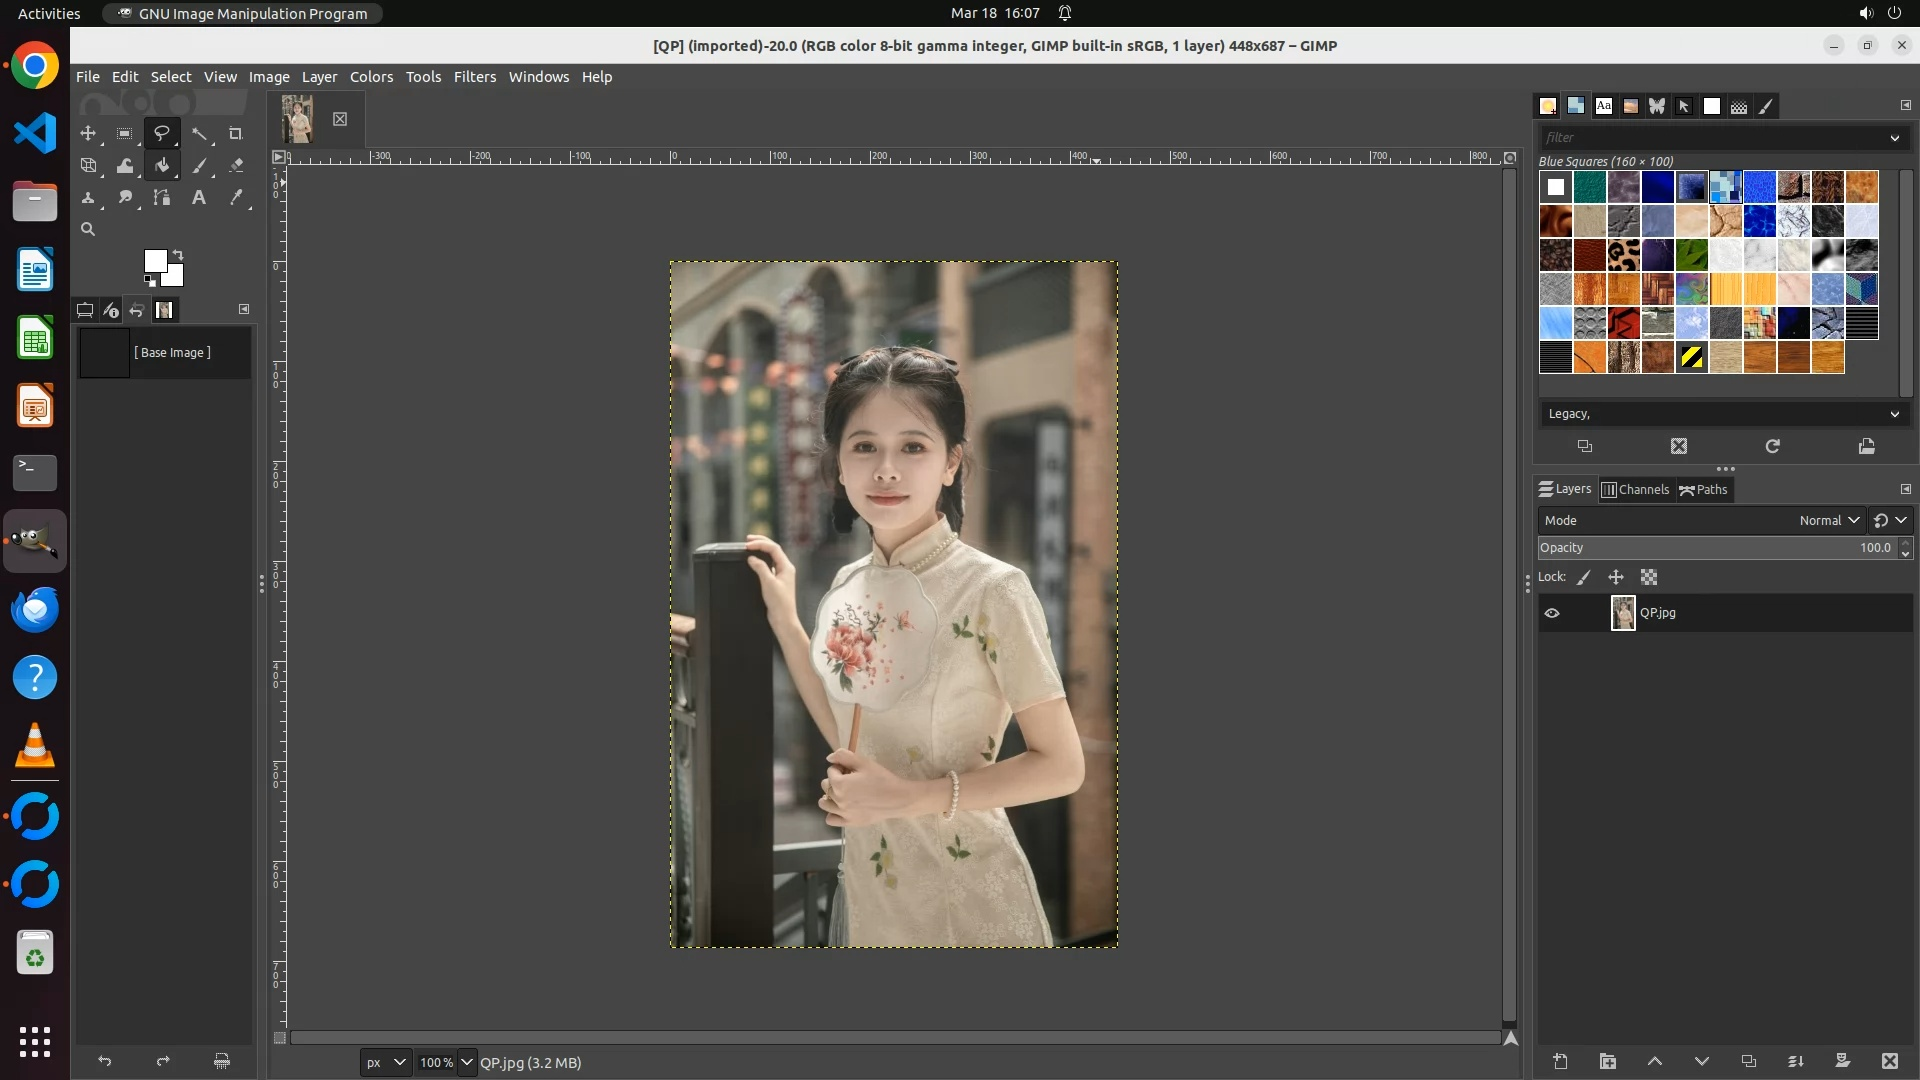
Task: Select the Color Picker eyedropper tool
Action: click(x=236, y=198)
